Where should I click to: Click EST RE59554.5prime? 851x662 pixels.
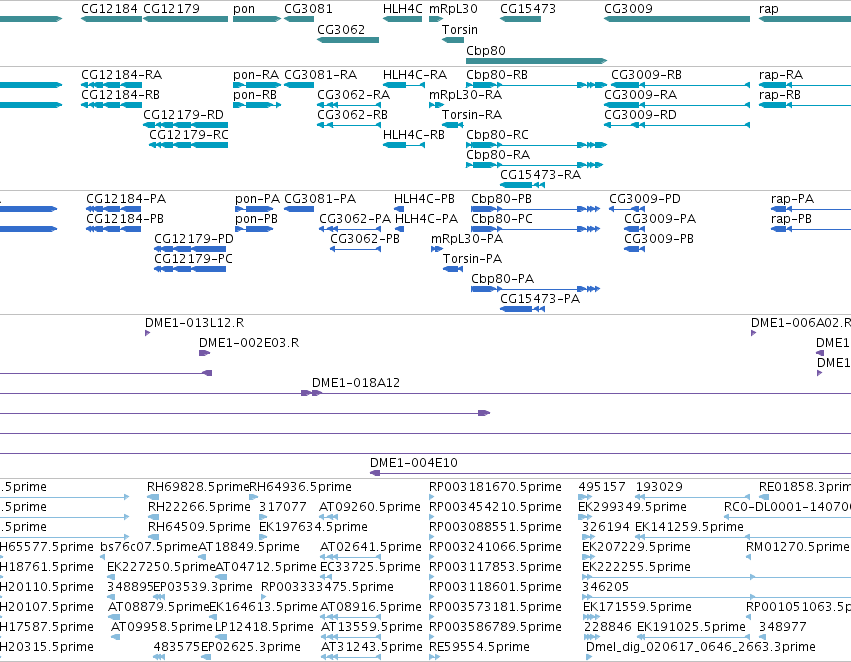tap(479, 647)
